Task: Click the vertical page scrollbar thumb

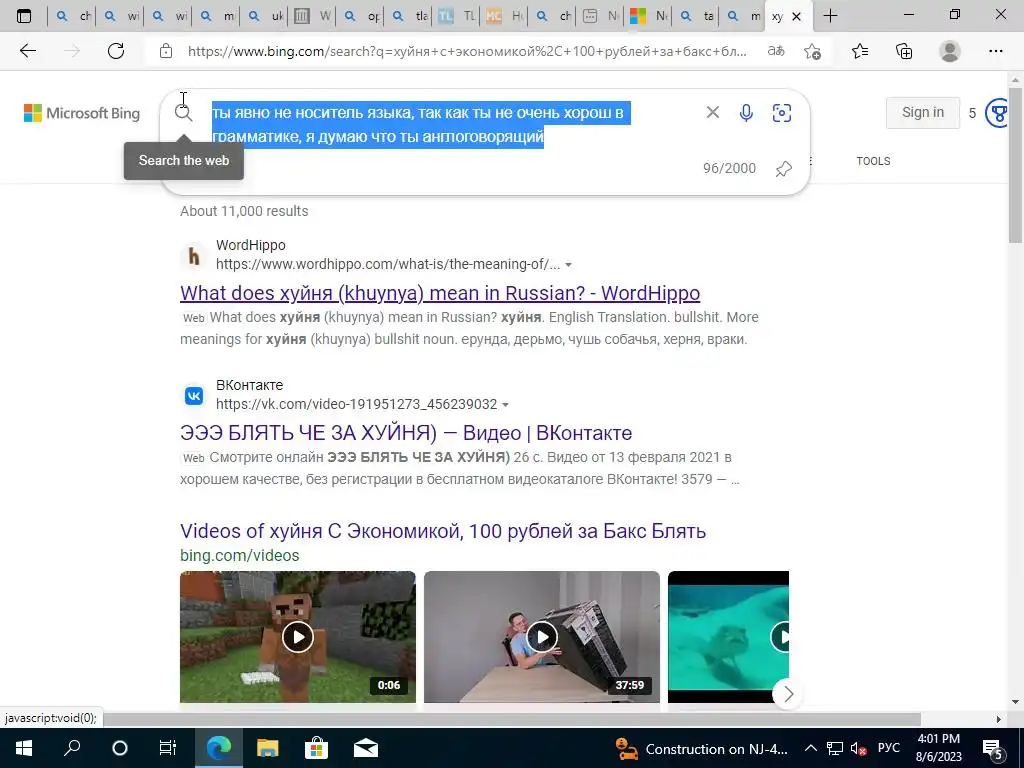Action: 1016,165
